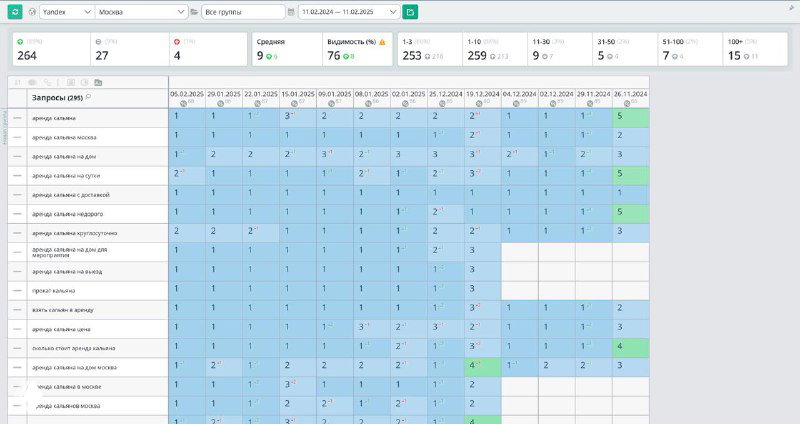Select the 31-50 positions range card
Screen dimensions: 800x424
[x=626, y=49]
